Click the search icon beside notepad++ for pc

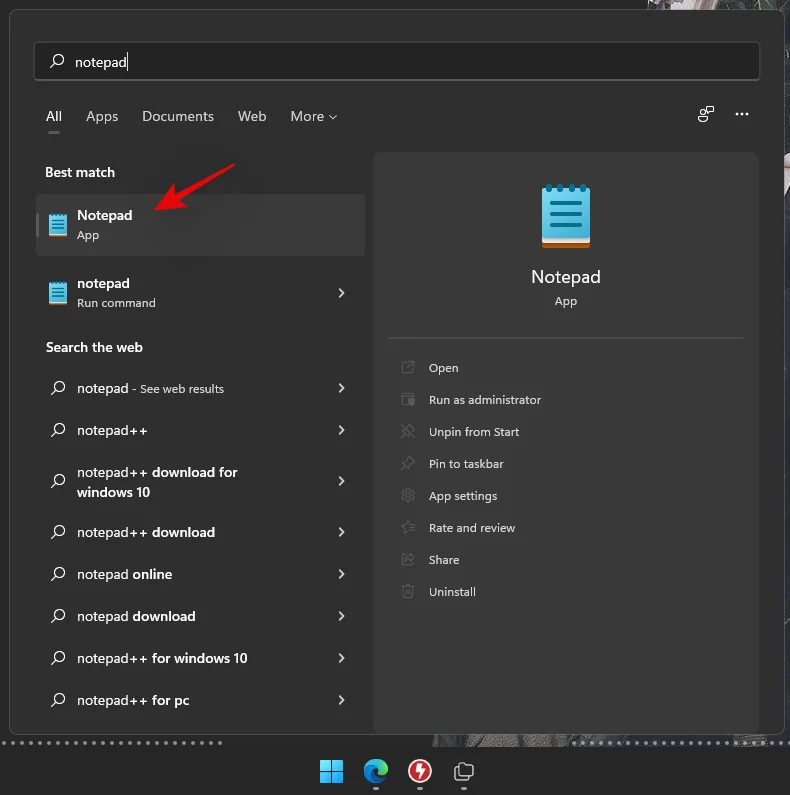58,700
